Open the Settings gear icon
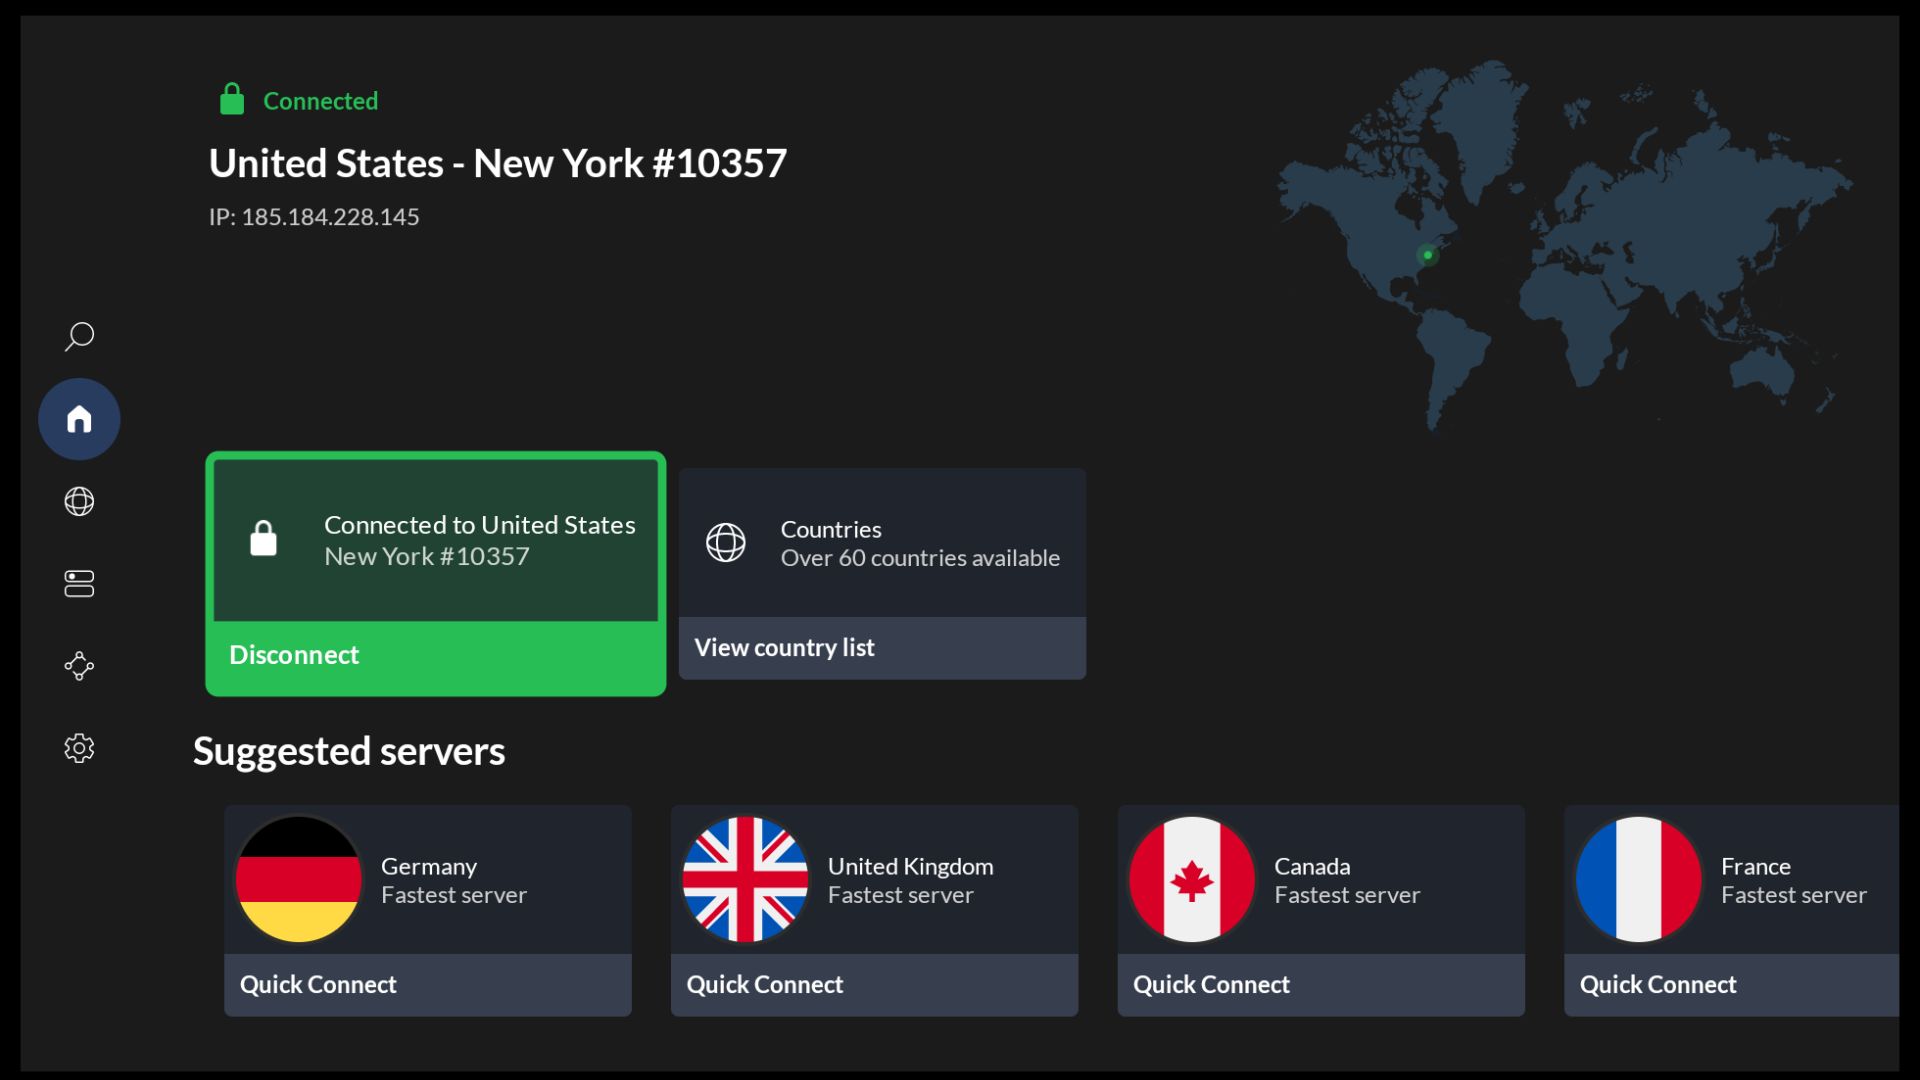The width and height of the screenshot is (1920, 1080). [79, 747]
